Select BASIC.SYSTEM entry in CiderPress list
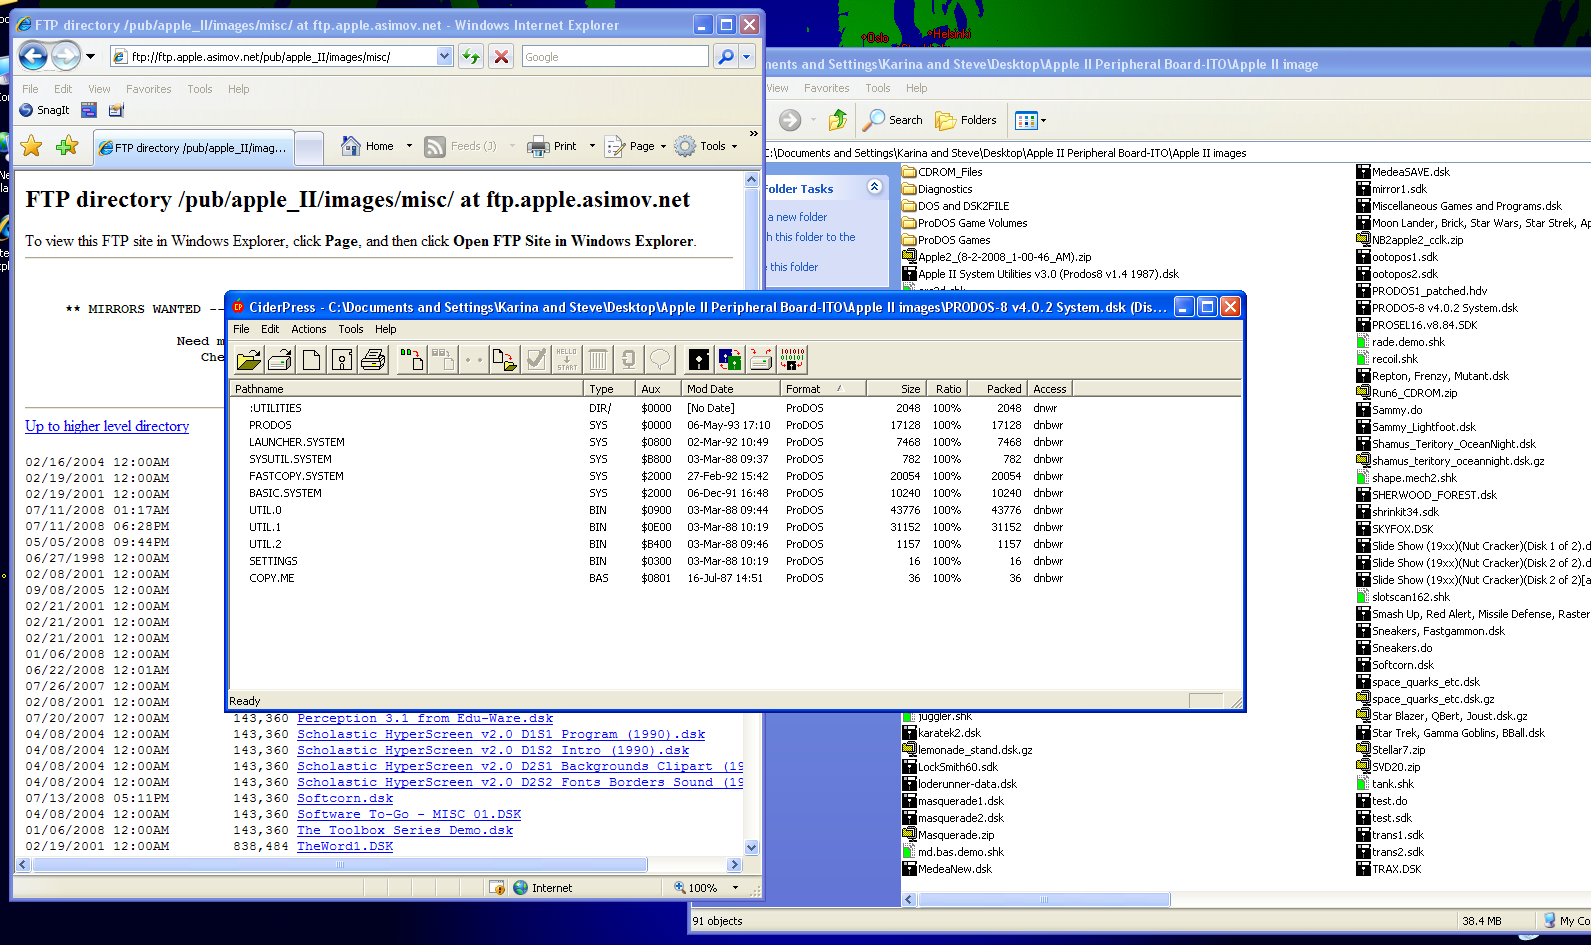This screenshot has width=1591, height=945. (285, 493)
